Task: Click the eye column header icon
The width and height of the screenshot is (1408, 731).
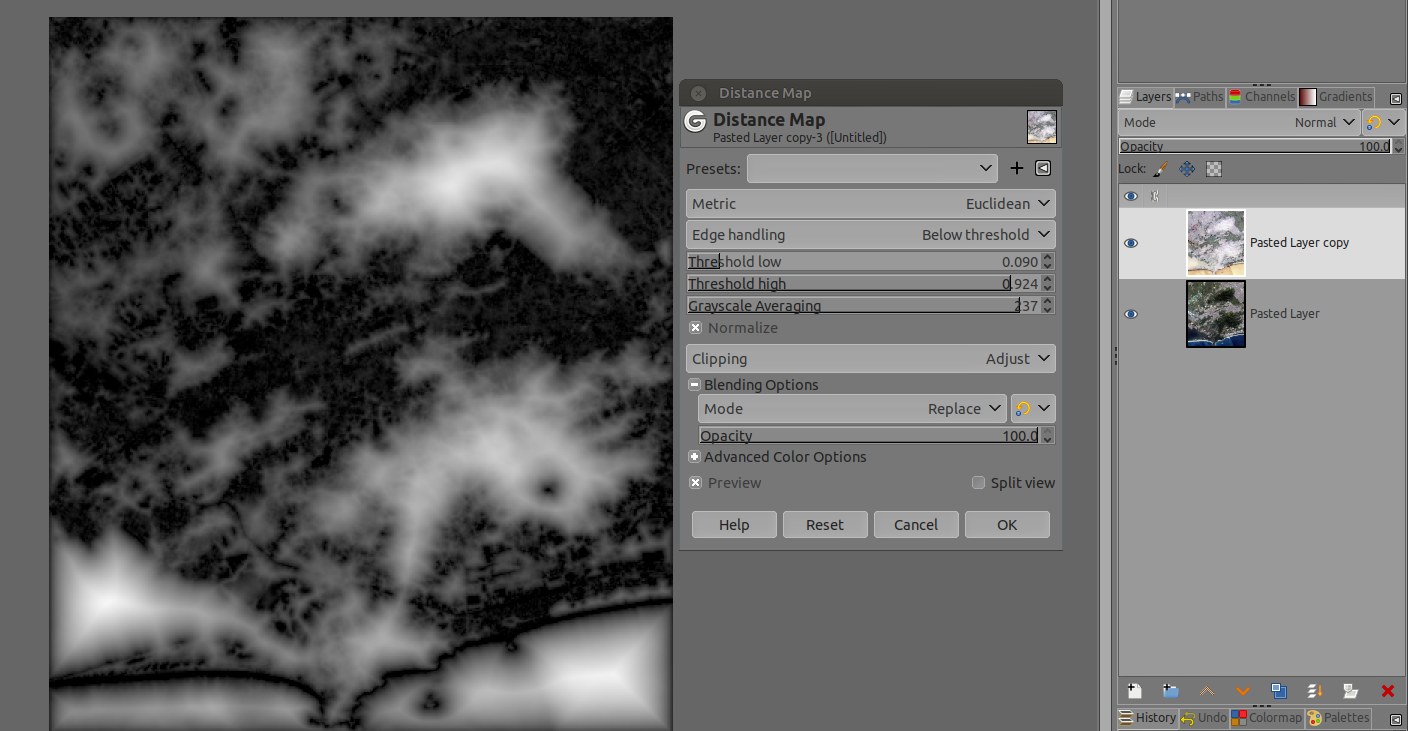Action: (x=1131, y=196)
